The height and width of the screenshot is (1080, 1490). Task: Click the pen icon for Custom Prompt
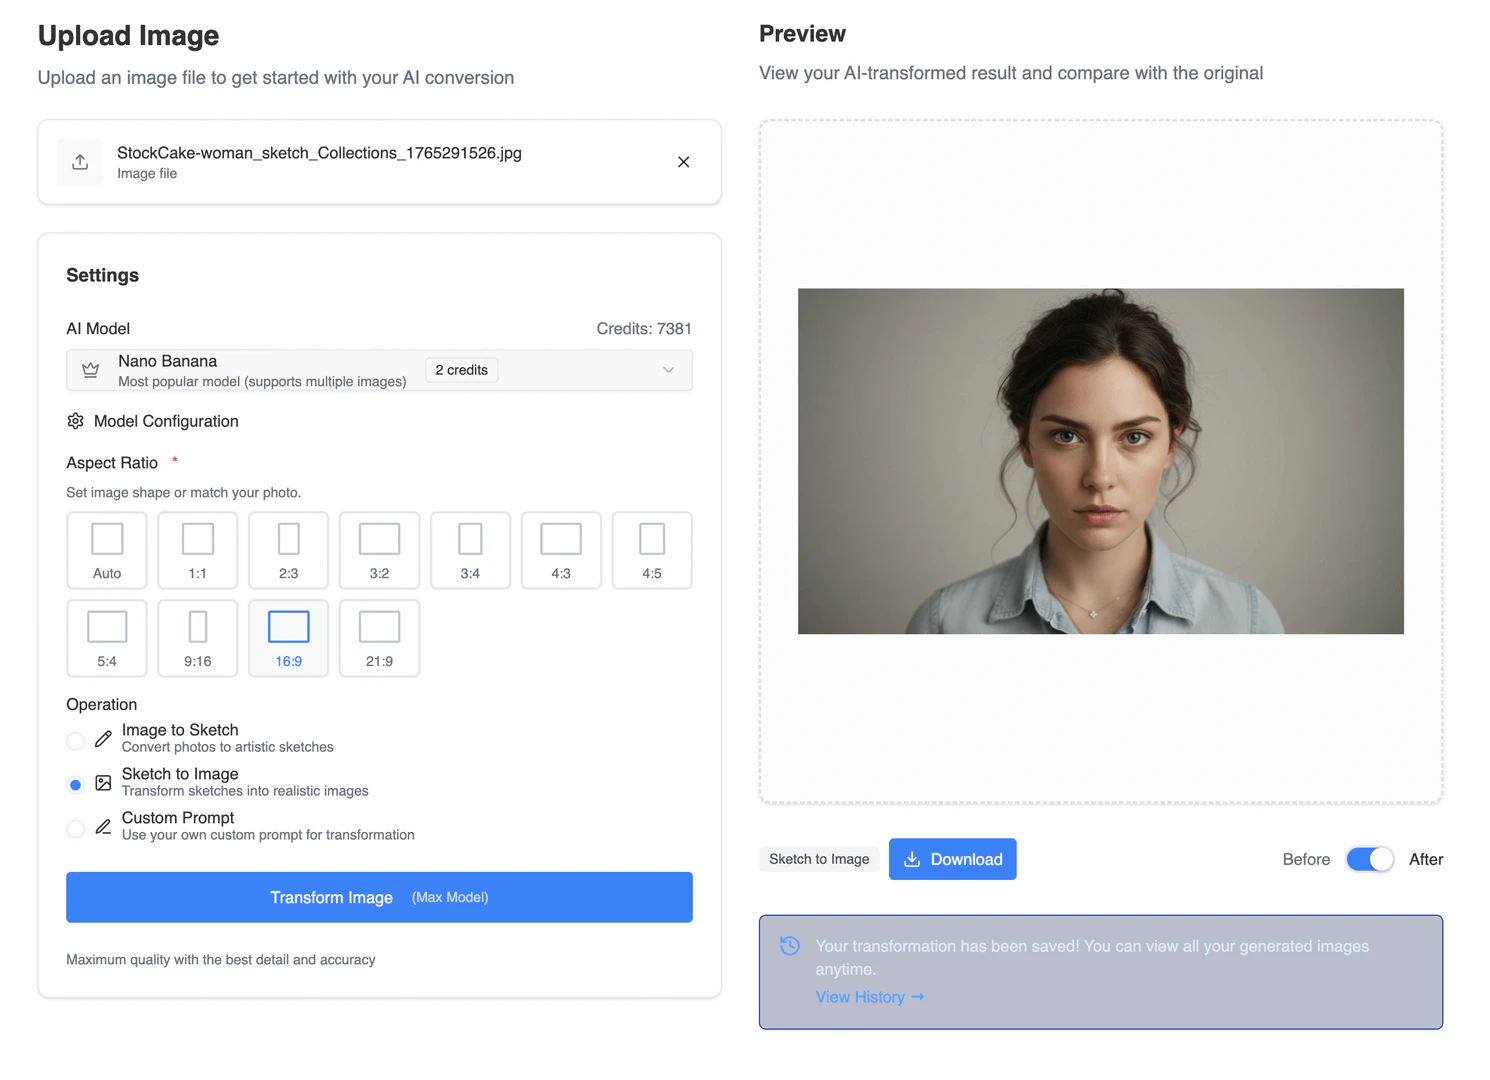tap(102, 825)
